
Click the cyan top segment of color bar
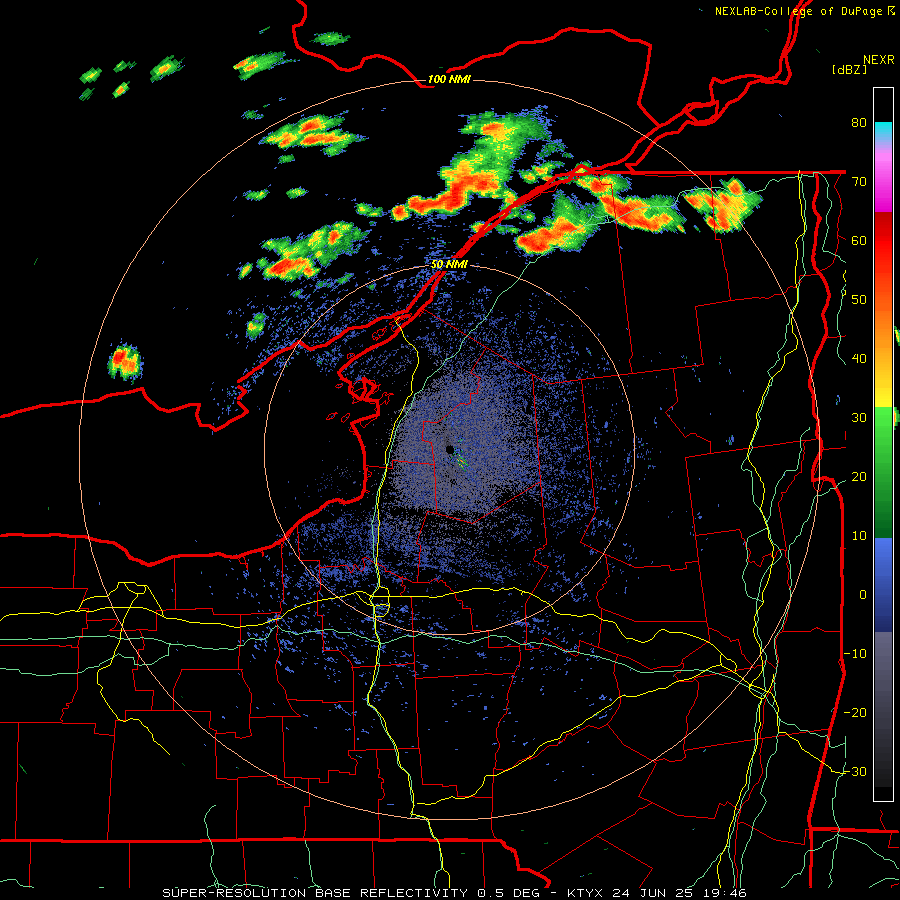click(883, 131)
